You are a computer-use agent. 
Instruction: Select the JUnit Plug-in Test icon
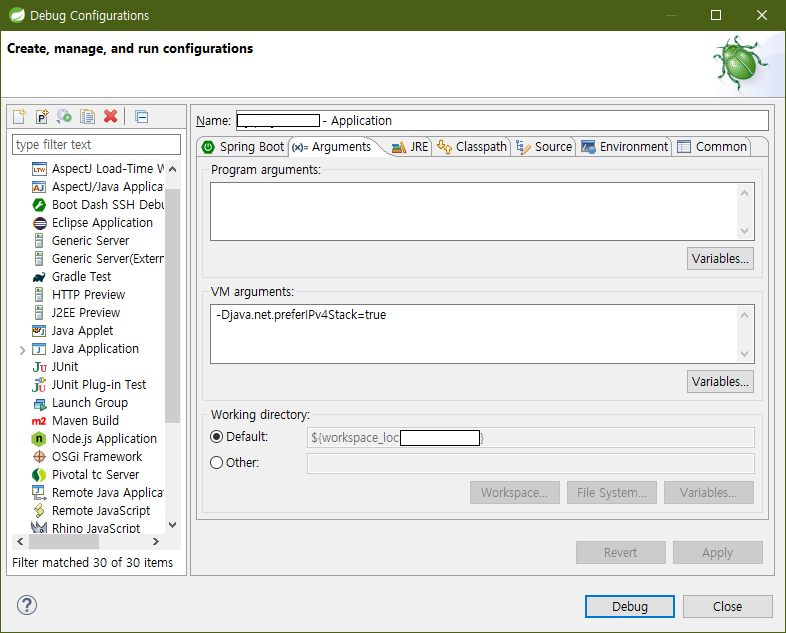(x=39, y=385)
